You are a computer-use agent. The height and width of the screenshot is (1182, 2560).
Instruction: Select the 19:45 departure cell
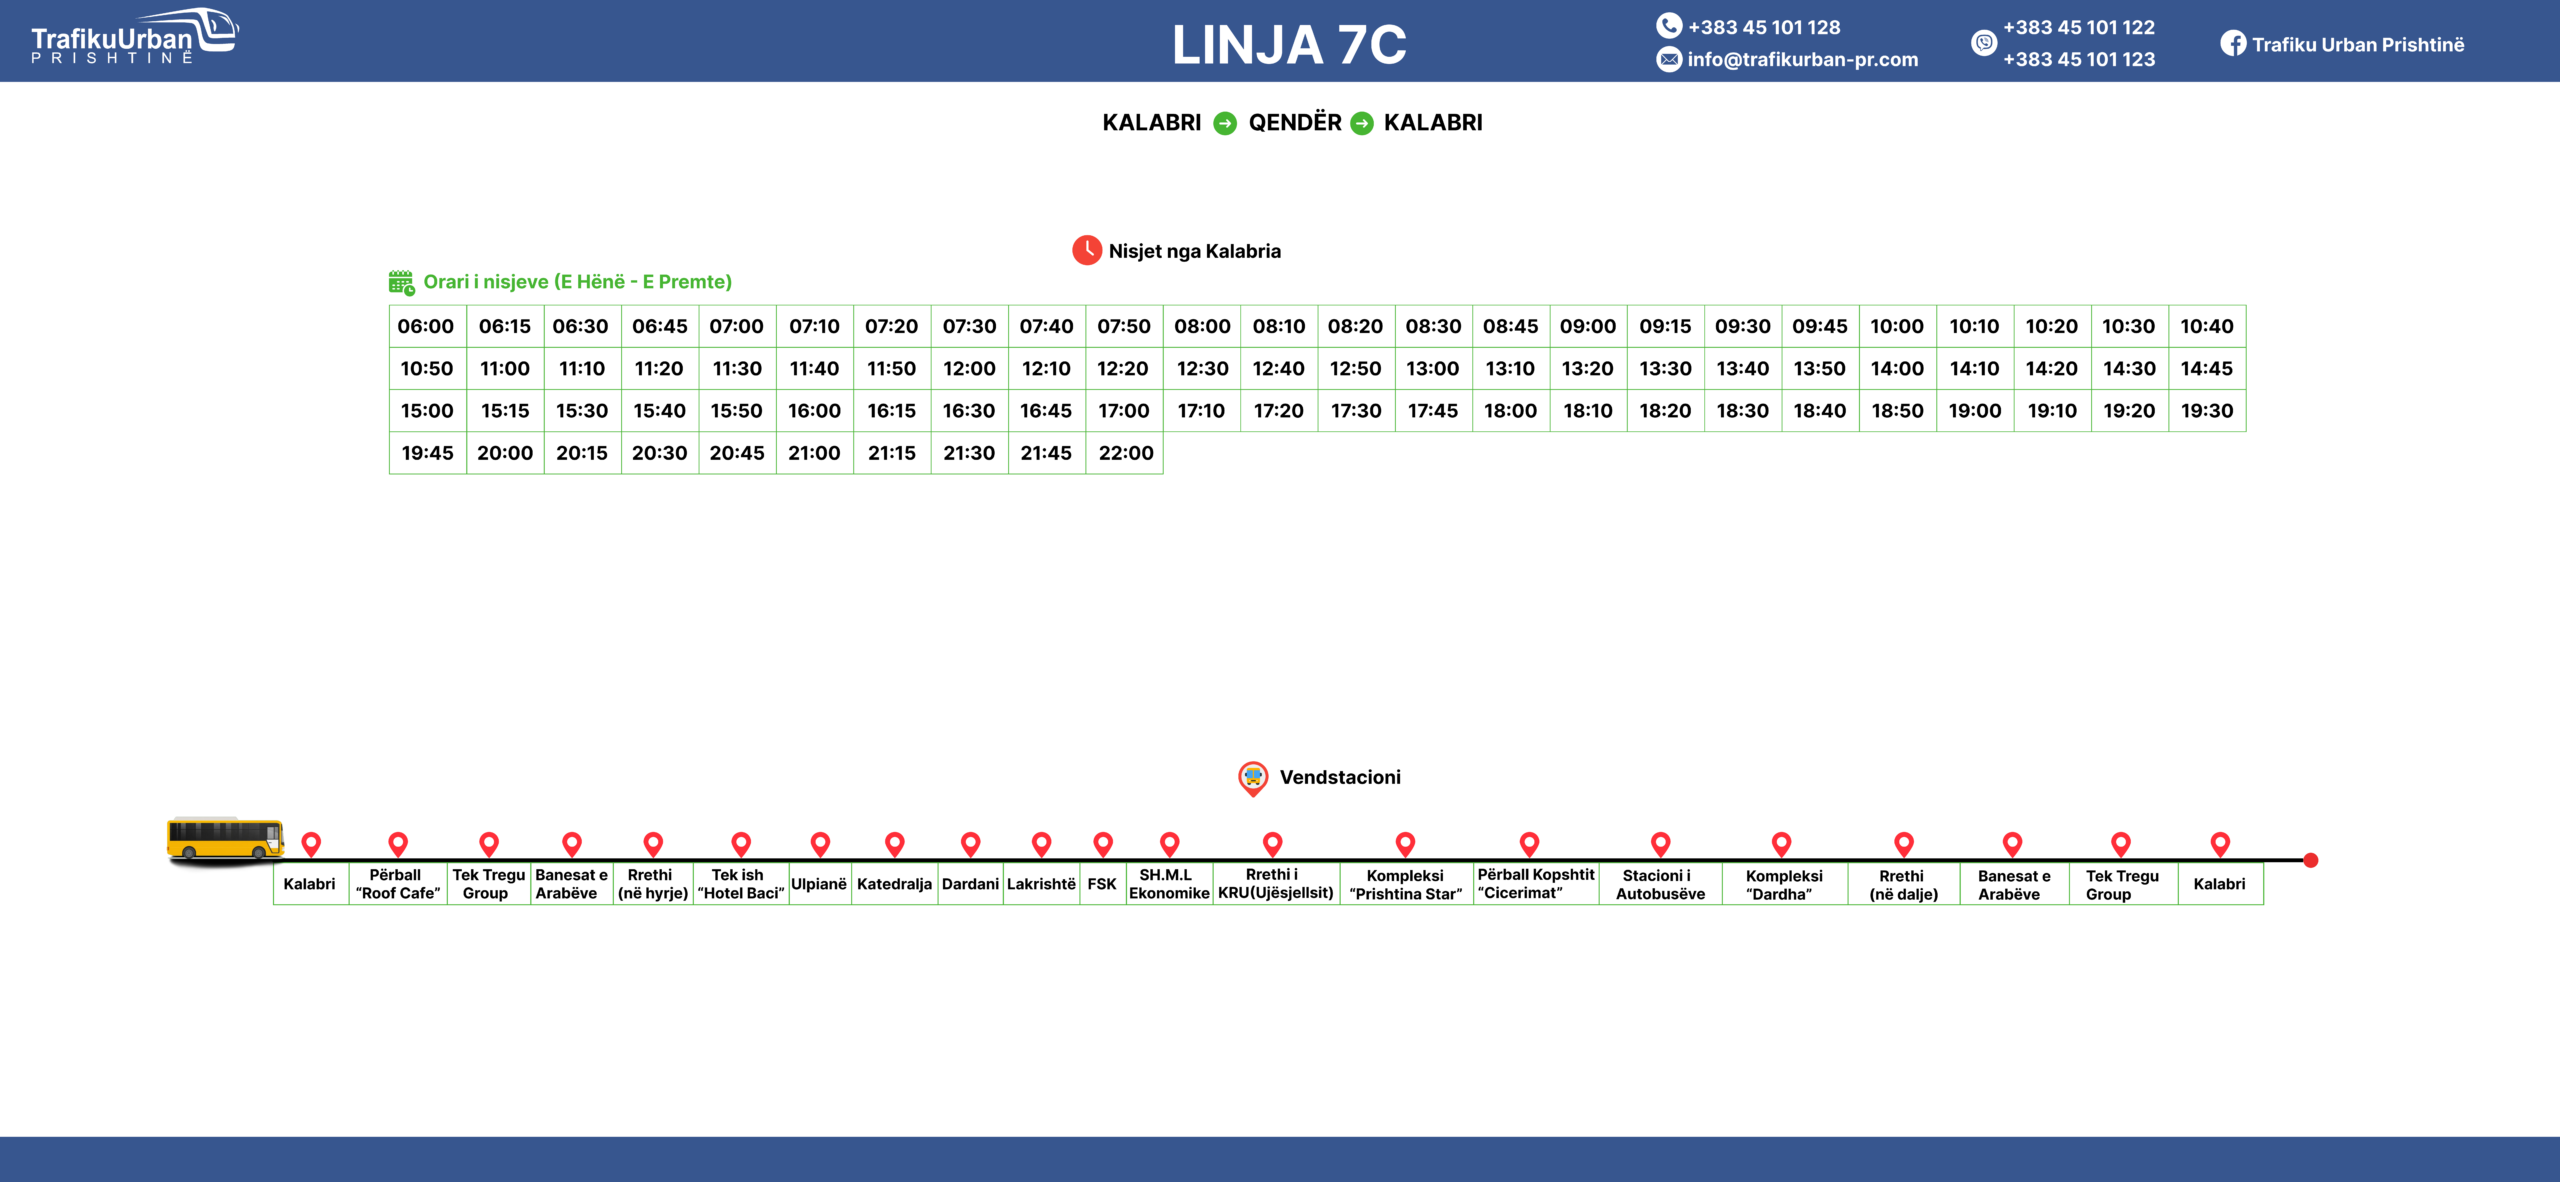point(427,453)
